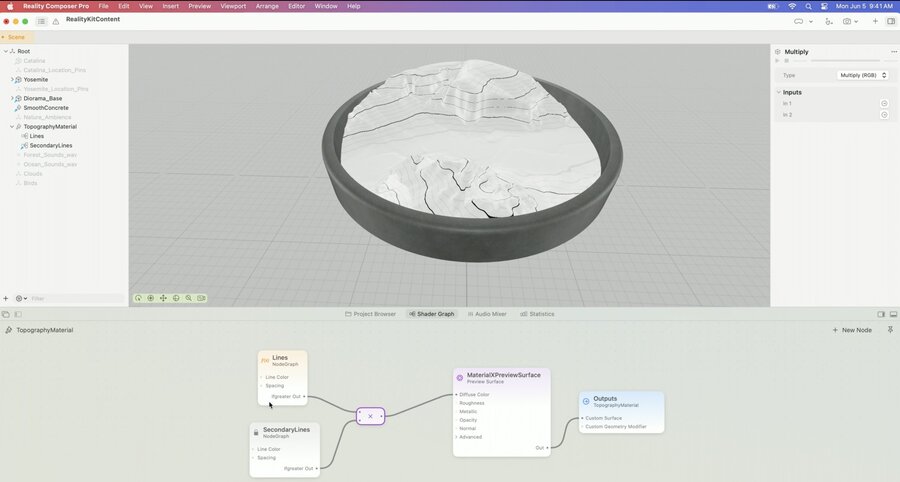The height and width of the screenshot is (482, 900).
Task: Click the pin icon next to New Node
Action: point(890,330)
